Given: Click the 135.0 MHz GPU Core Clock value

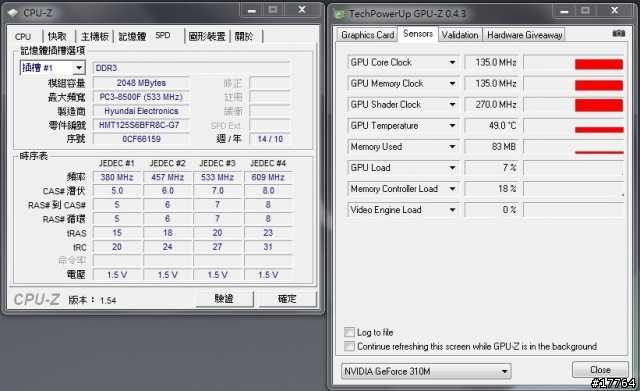Looking at the screenshot, I should pos(491,62).
